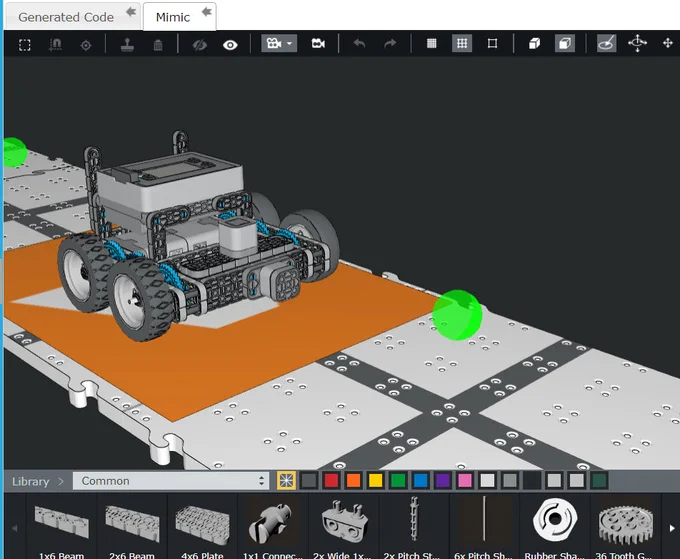Select the outlined cube render mode

pyautogui.click(x=565, y=43)
